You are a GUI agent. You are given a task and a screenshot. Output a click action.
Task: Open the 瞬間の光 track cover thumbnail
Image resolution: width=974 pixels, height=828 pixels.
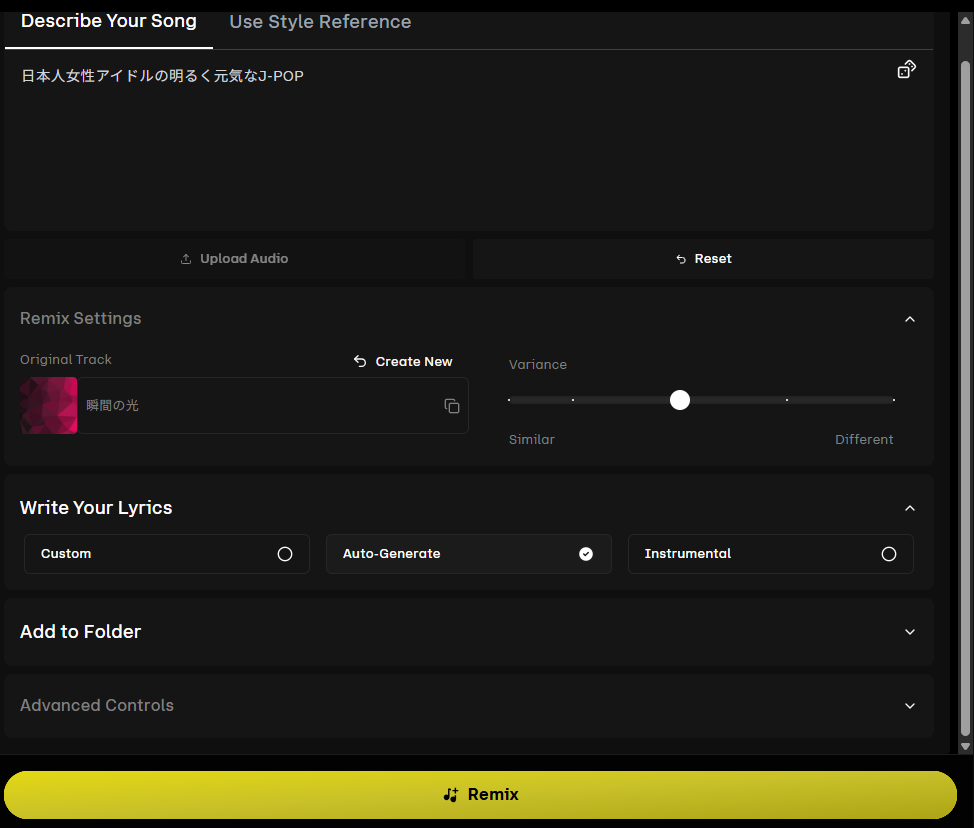coord(48,406)
